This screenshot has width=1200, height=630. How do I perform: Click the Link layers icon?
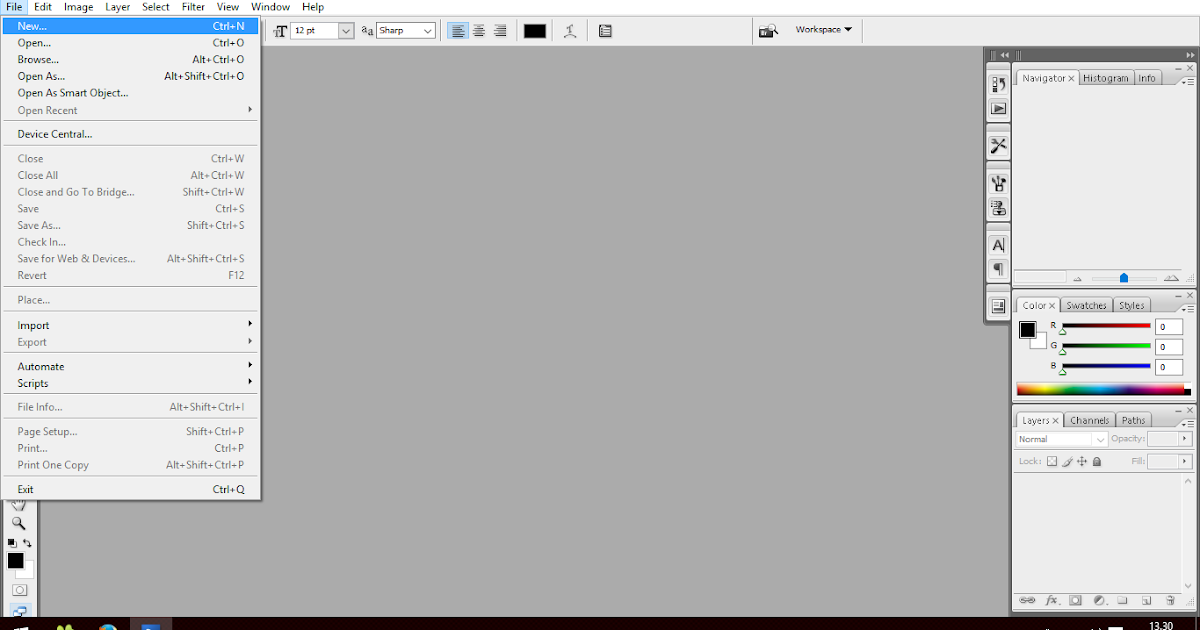(1027, 601)
